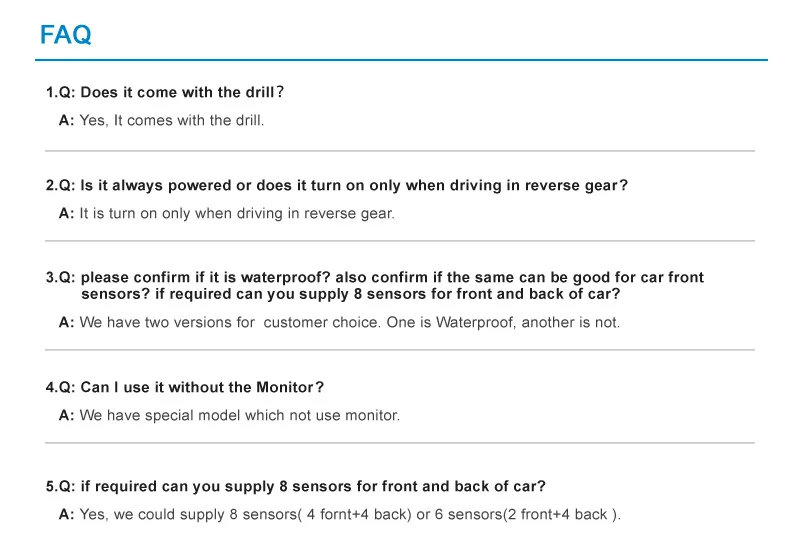The height and width of the screenshot is (550, 800).
Task: Click the "1.Q:" question label
Action: point(60,93)
